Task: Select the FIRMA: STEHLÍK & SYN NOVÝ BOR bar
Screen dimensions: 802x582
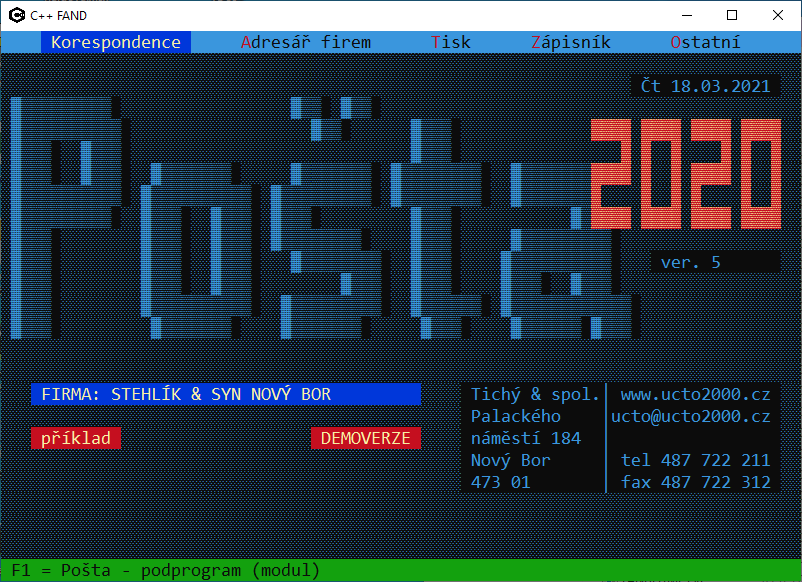Action: pyautogui.click(x=226, y=394)
